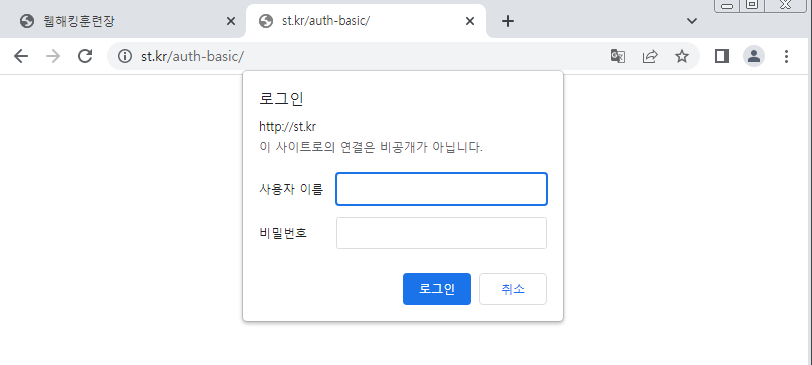Focus the 사용자 이름 input field

click(x=441, y=189)
